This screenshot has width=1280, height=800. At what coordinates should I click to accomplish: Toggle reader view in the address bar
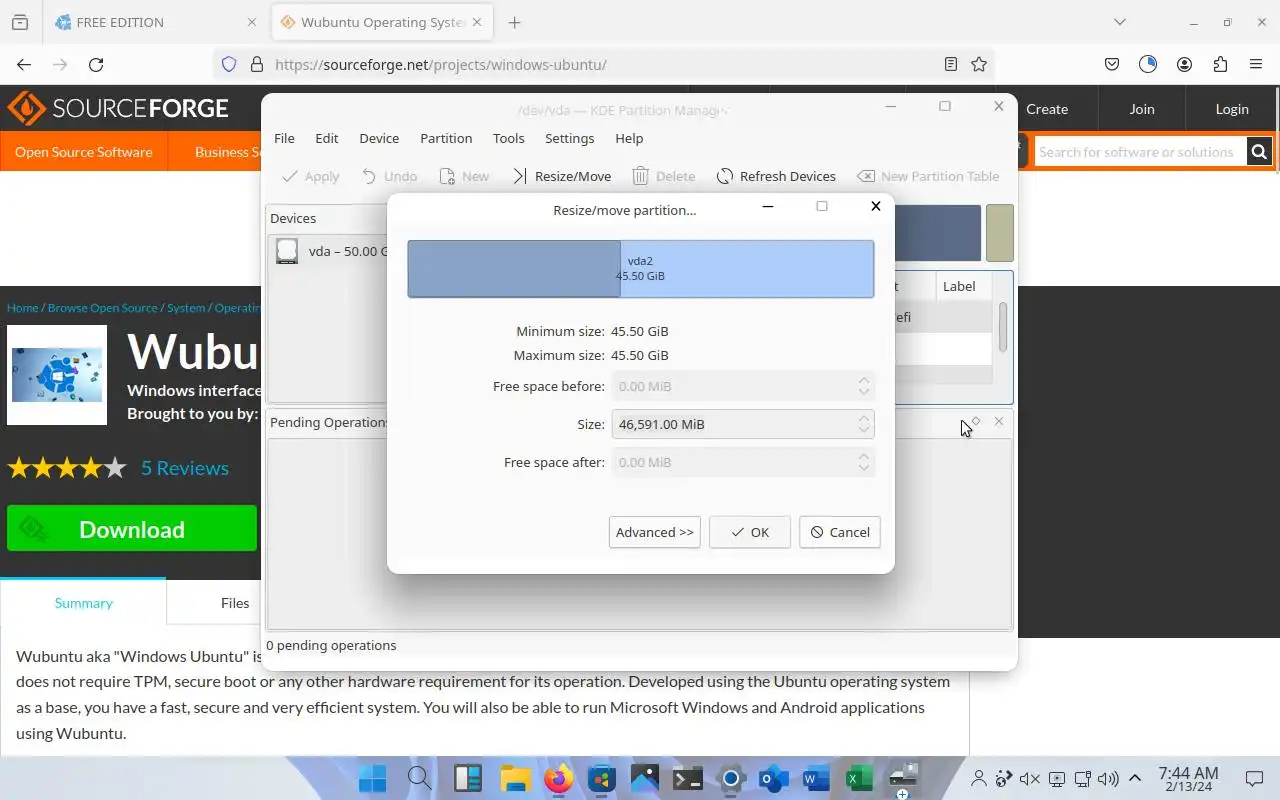click(x=951, y=64)
